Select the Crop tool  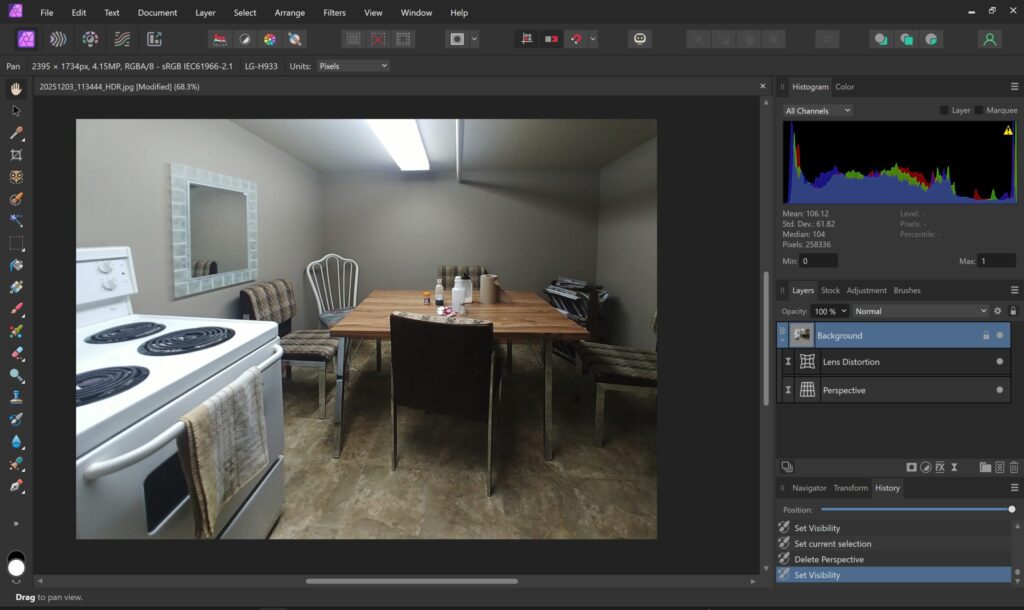(x=16, y=155)
